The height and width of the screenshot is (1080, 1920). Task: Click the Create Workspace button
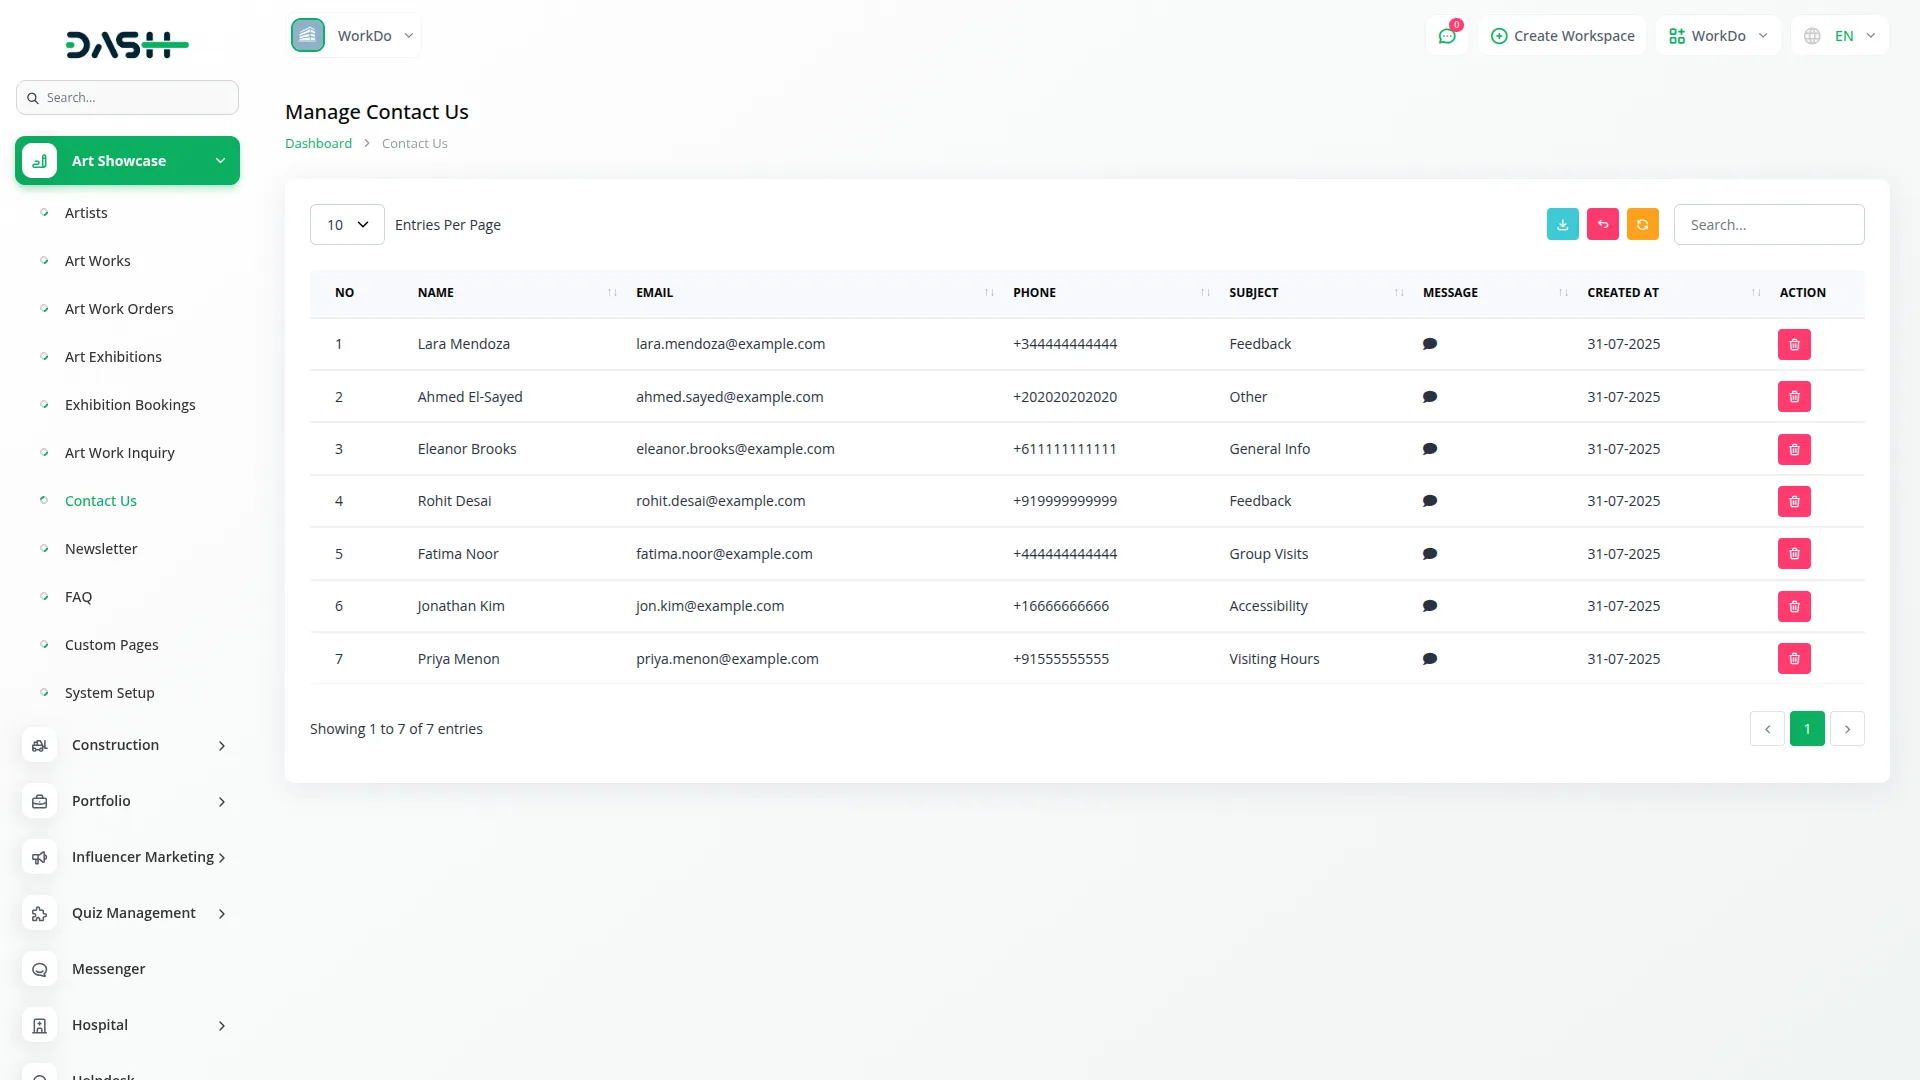[x=1562, y=36]
